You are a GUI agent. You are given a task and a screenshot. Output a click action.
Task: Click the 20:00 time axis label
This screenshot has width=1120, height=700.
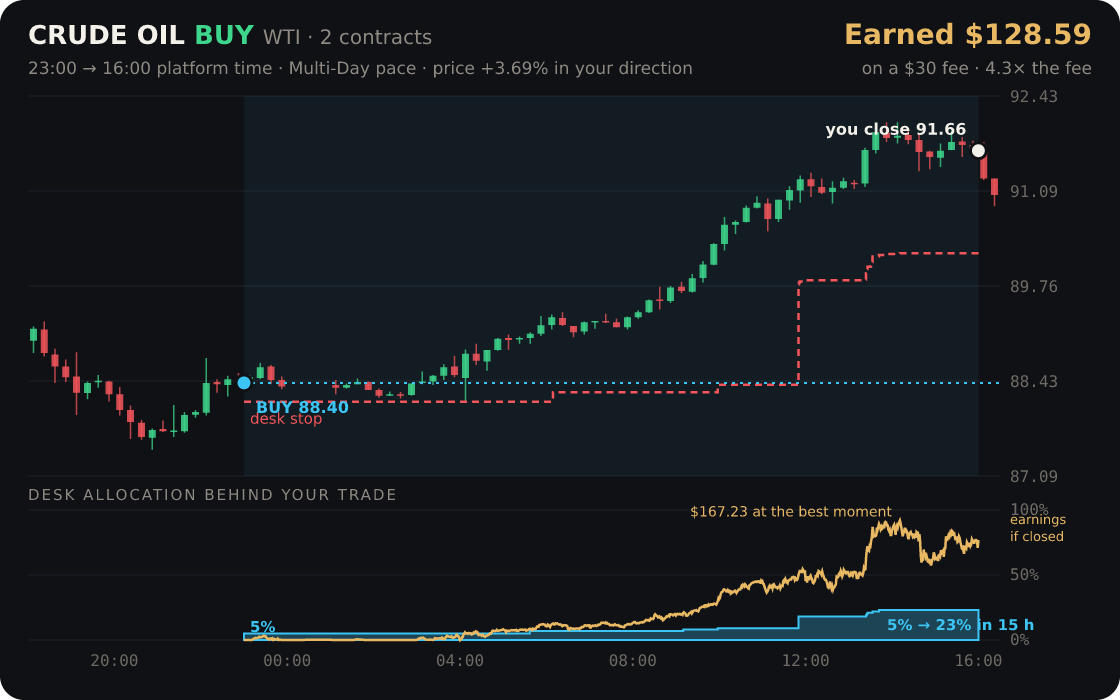click(114, 661)
